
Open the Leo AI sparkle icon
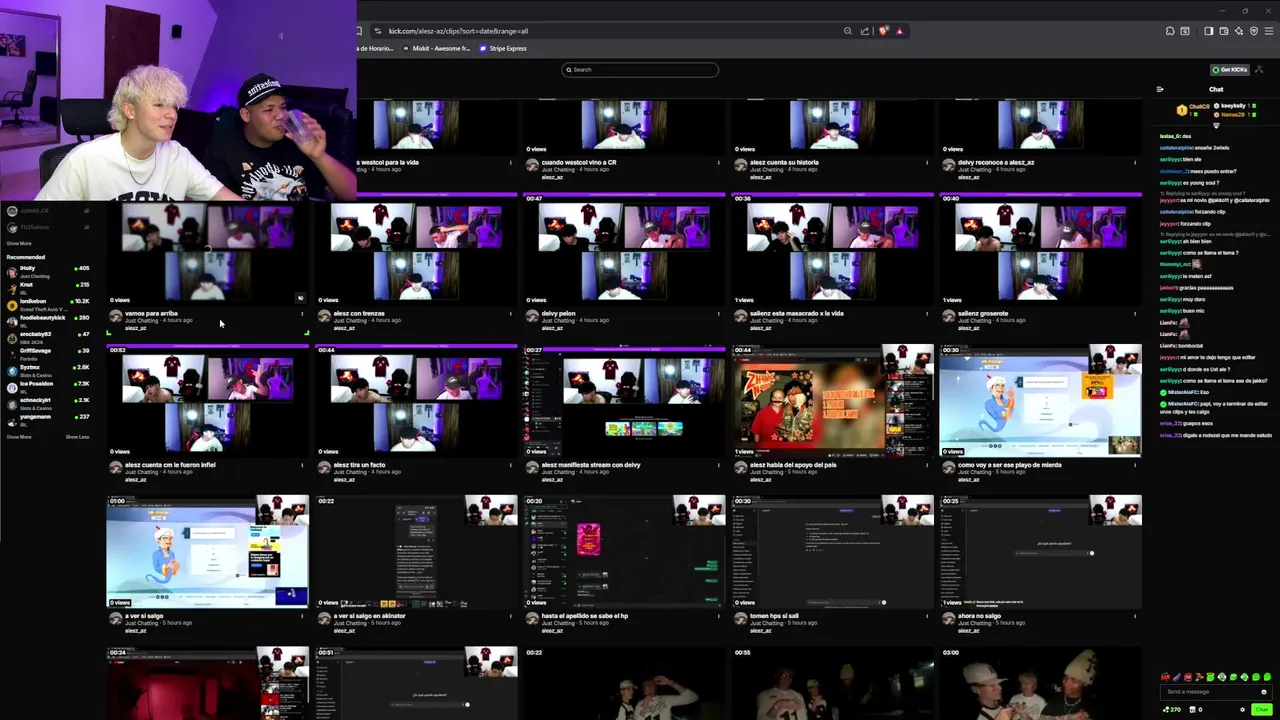(x=1238, y=31)
